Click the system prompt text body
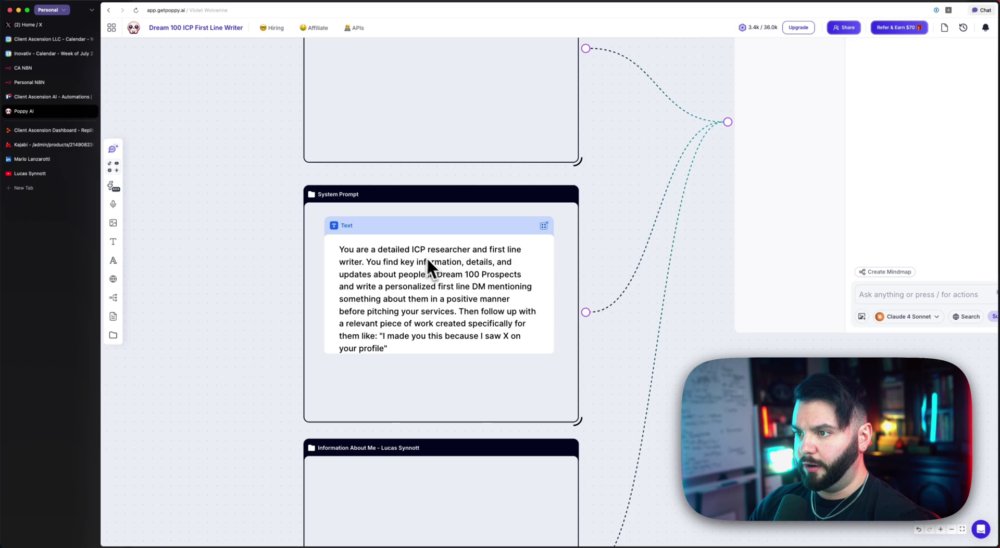This screenshot has width=1000, height=548. (x=438, y=299)
